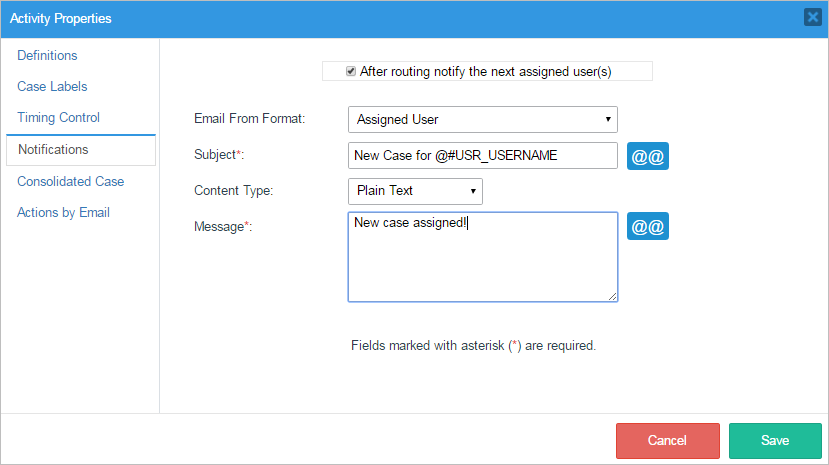Viewport: 829px width, 465px height.
Task: Click the Email From Format label
Action: [249, 120]
